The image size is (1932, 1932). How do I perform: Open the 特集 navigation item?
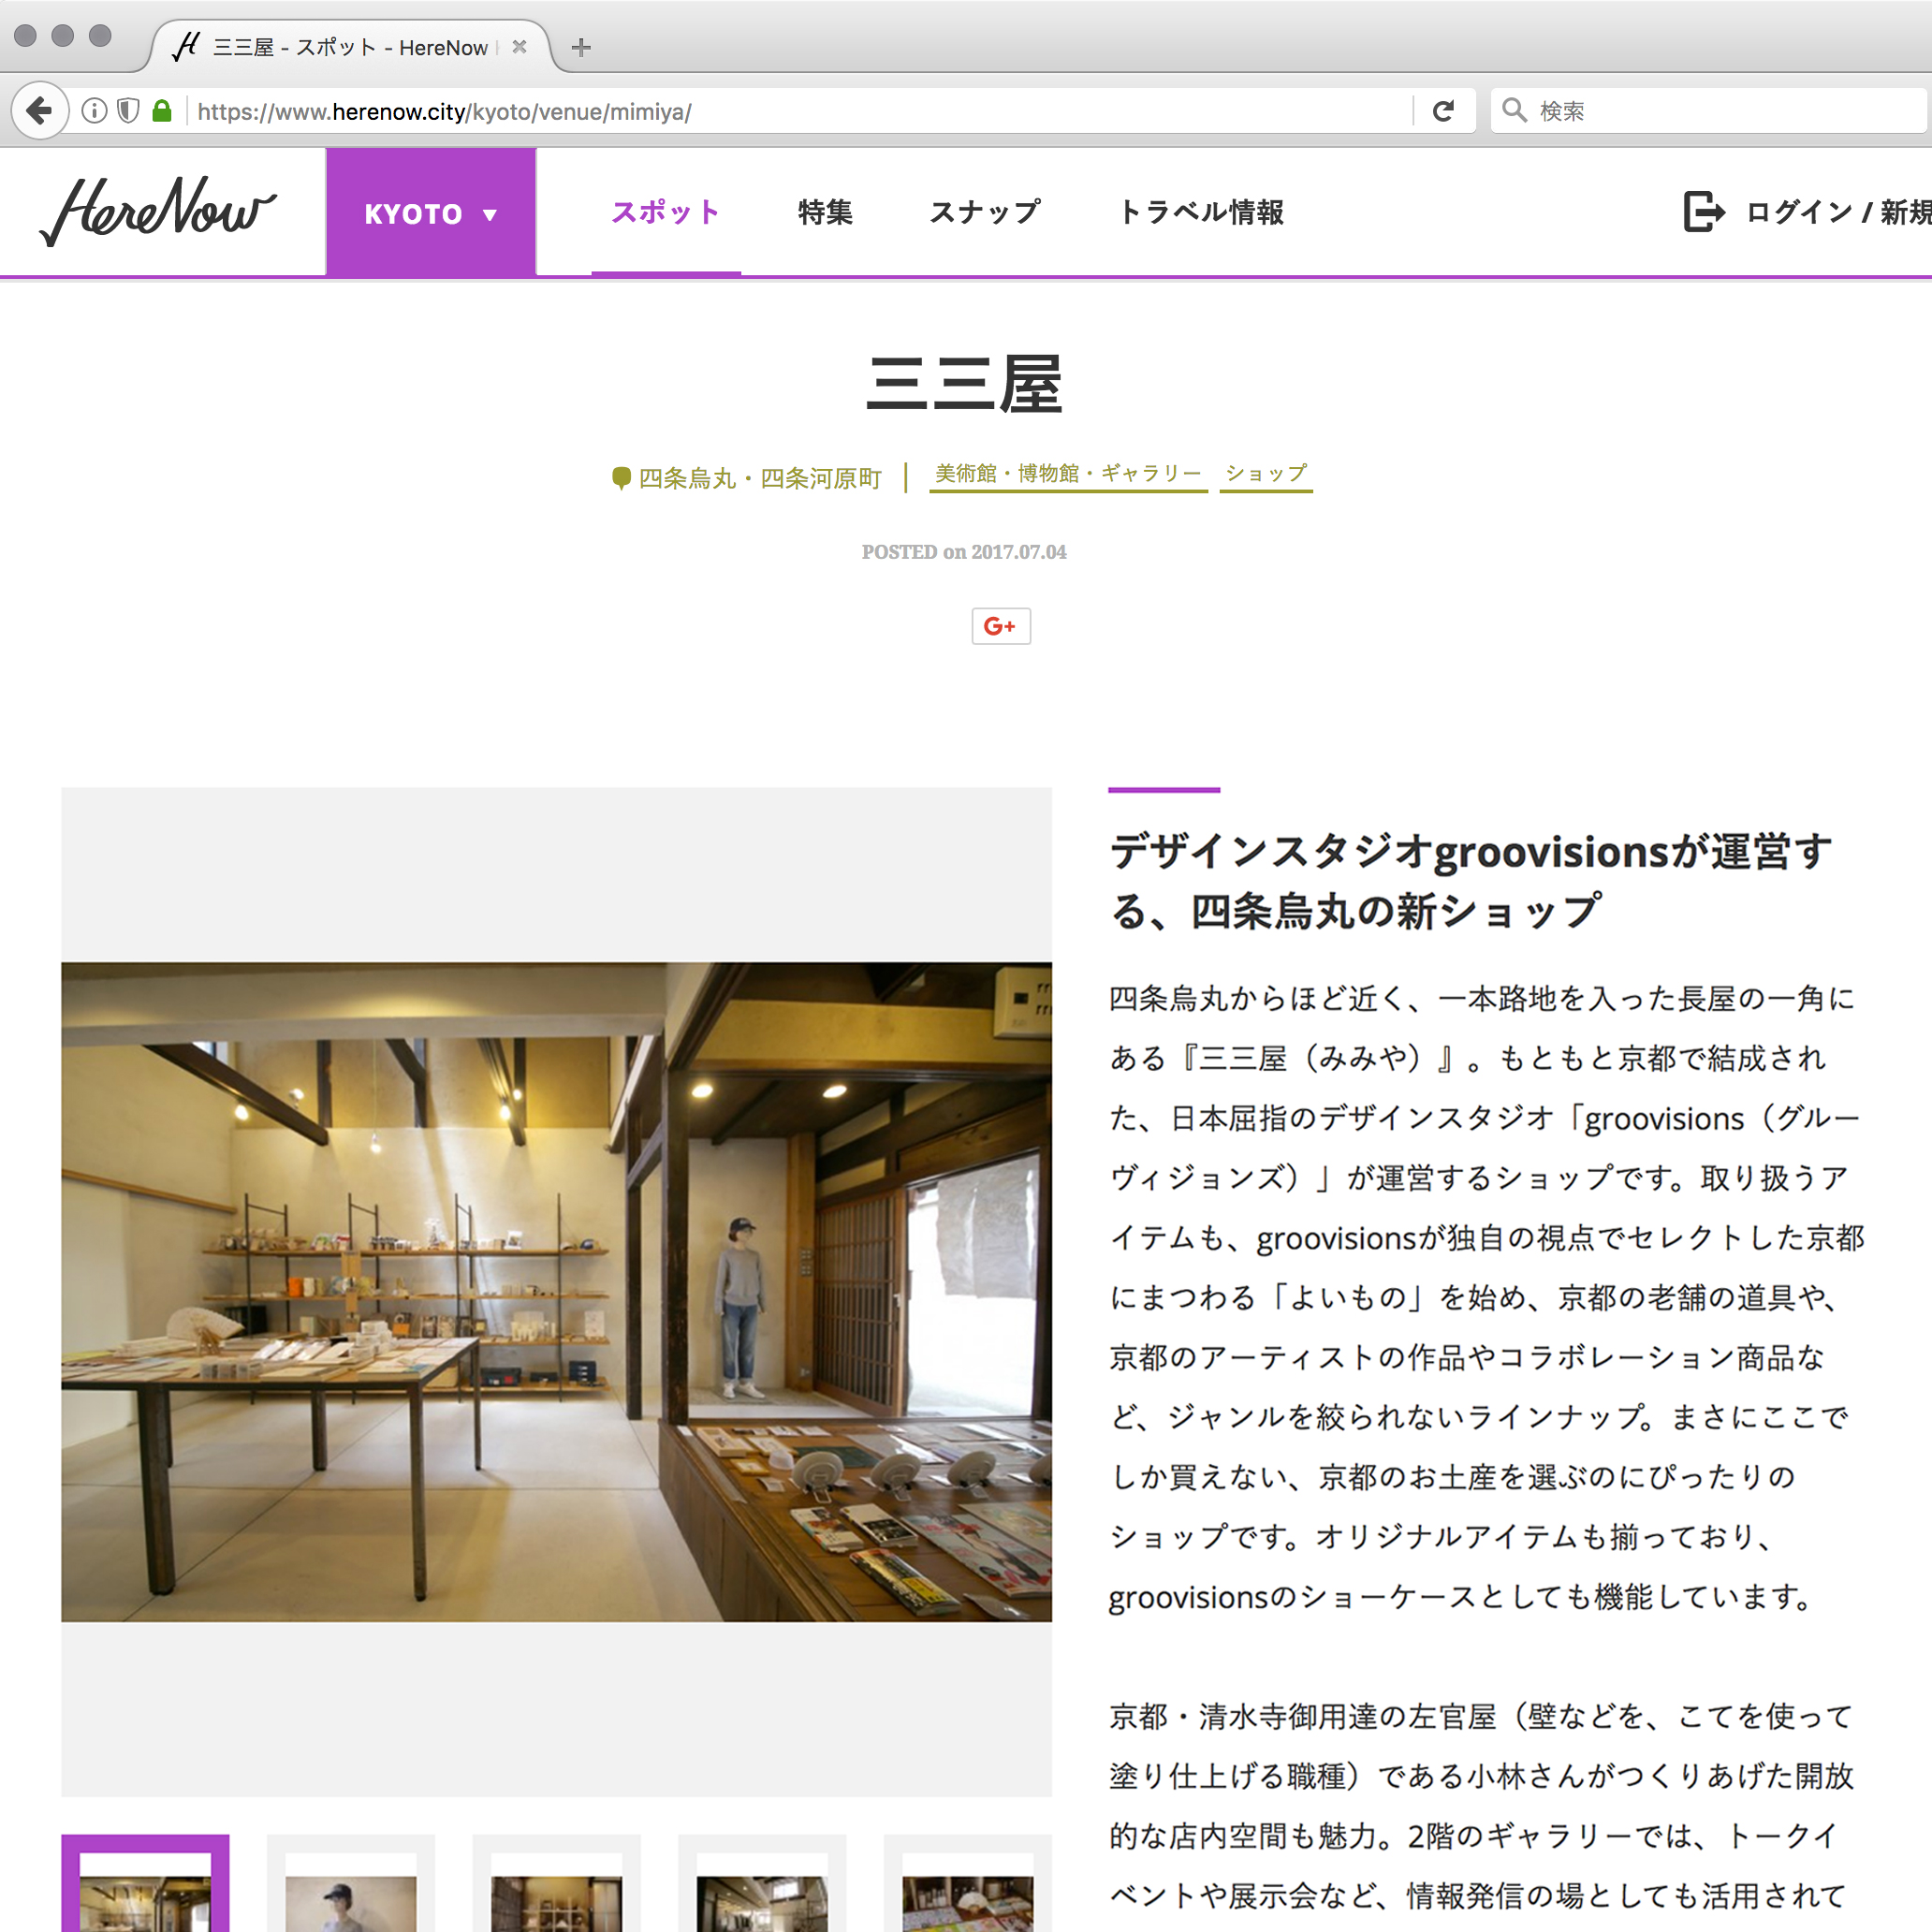point(825,212)
